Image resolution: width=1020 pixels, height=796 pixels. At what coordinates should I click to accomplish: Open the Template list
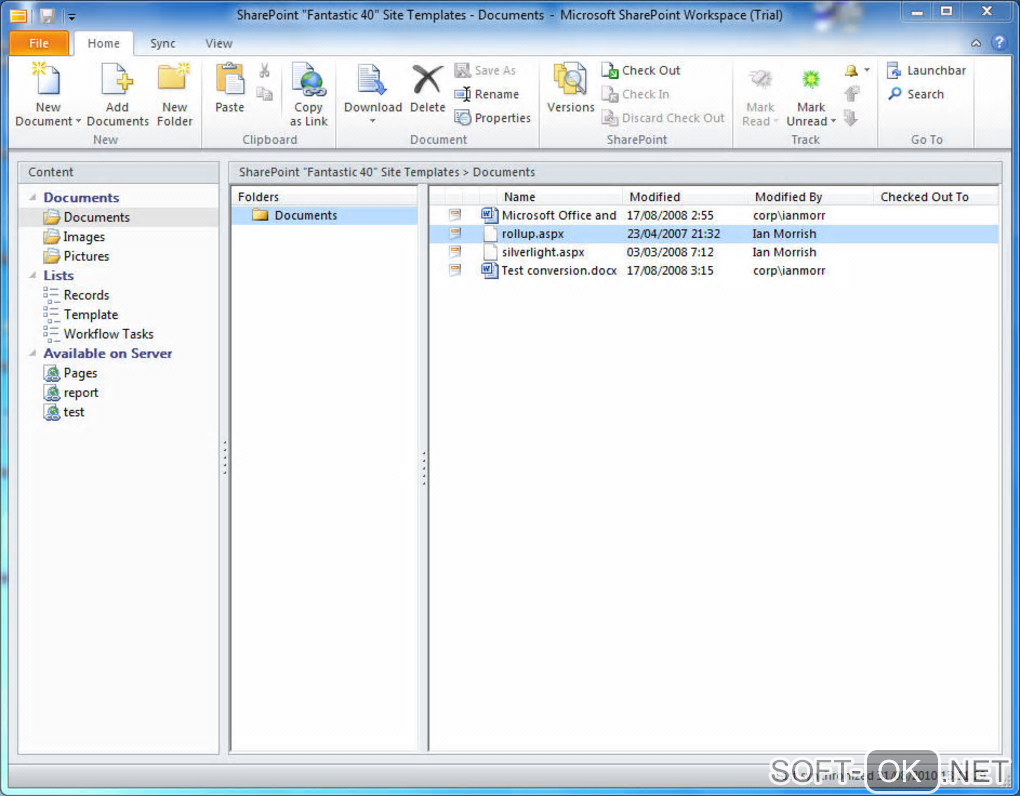(x=81, y=315)
